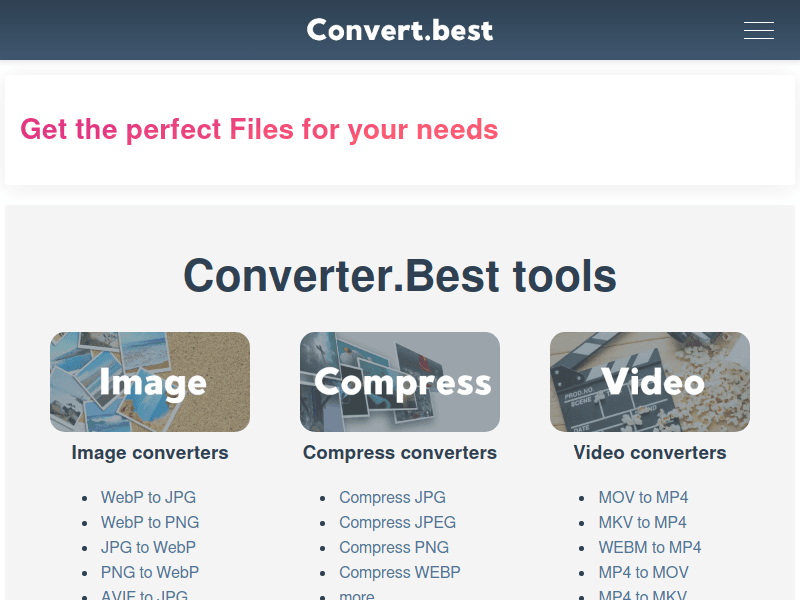Open the WebP to JPG converter
This screenshot has width=800, height=600.
[148, 497]
